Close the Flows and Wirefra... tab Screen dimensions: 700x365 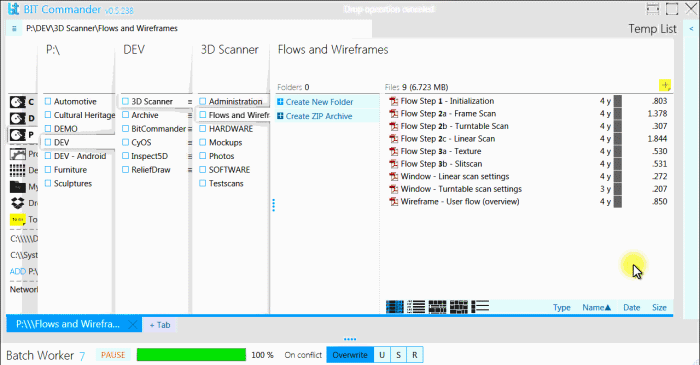click(x=133, y=324)
